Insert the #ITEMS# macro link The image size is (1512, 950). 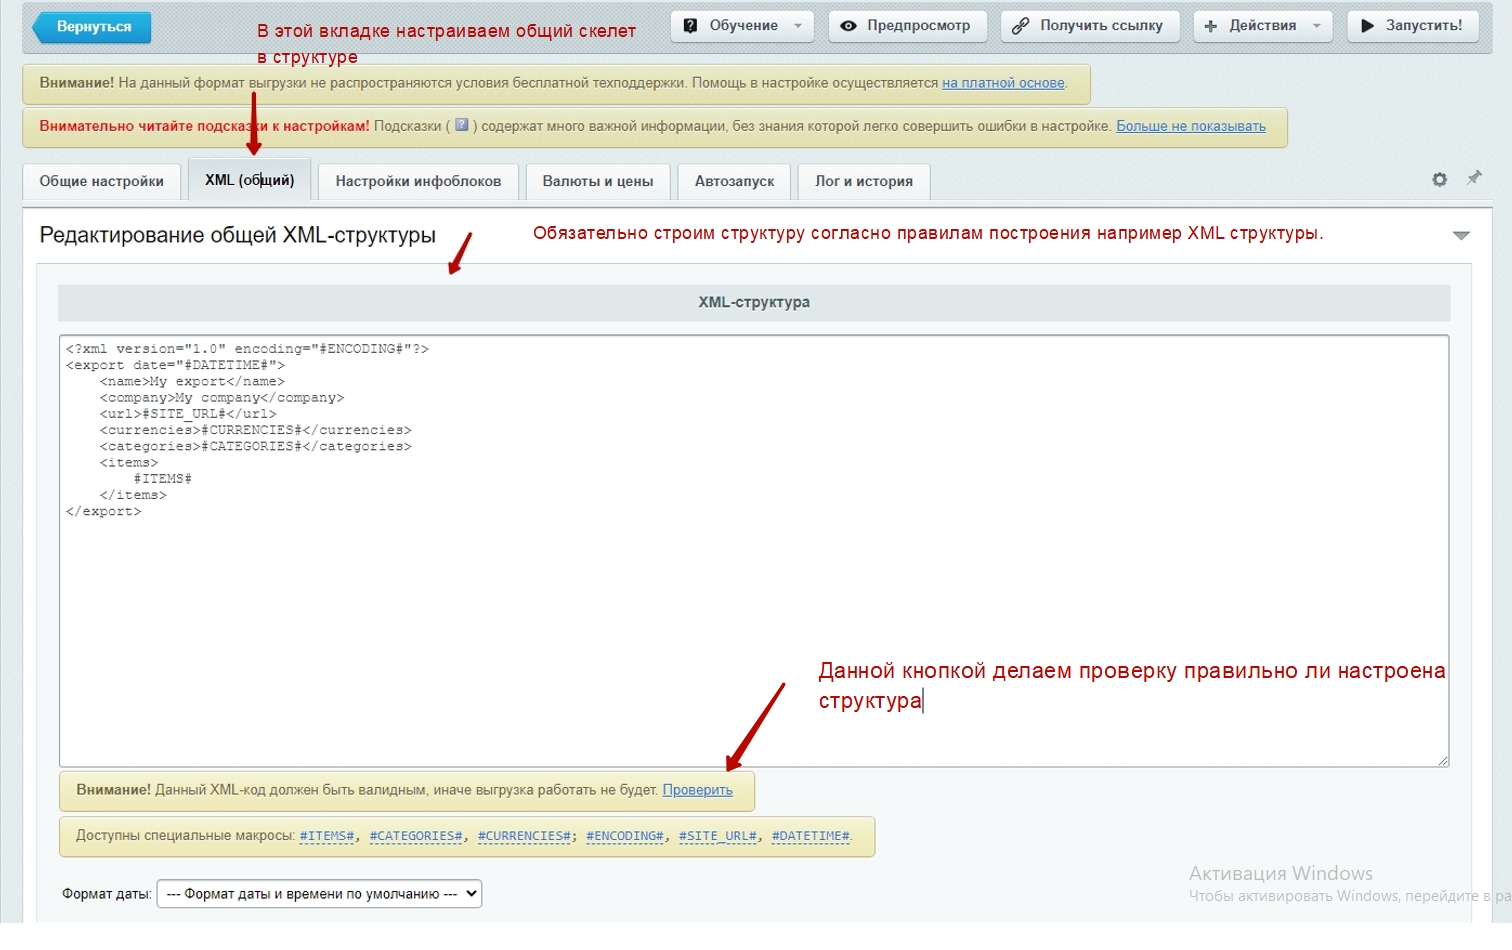coord(327,836)
